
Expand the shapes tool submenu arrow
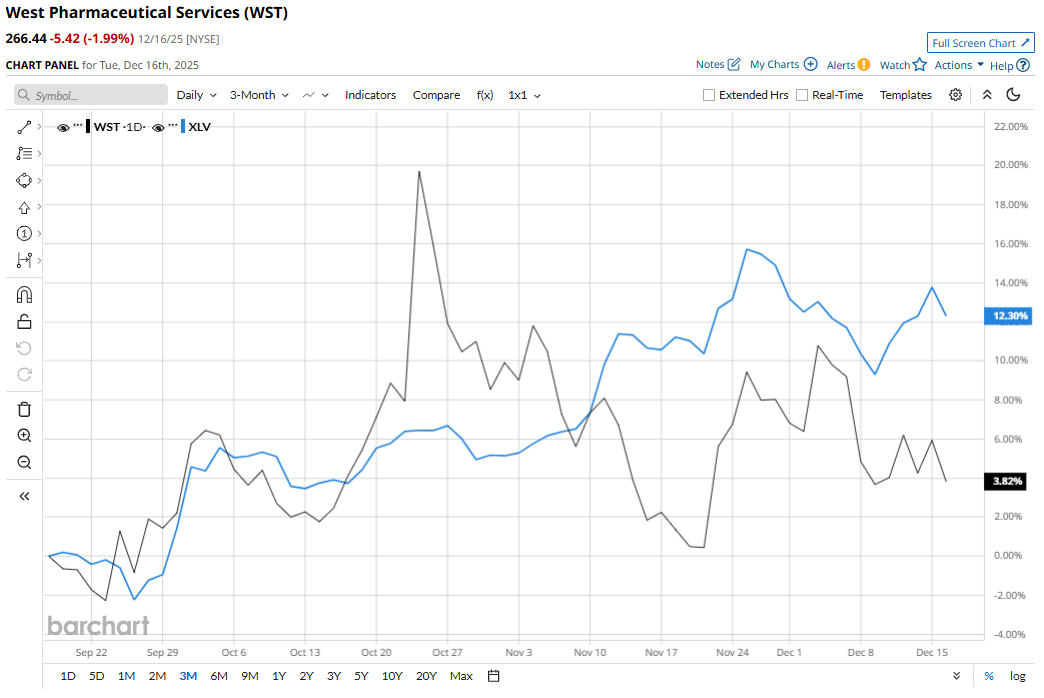coord(39,180)
